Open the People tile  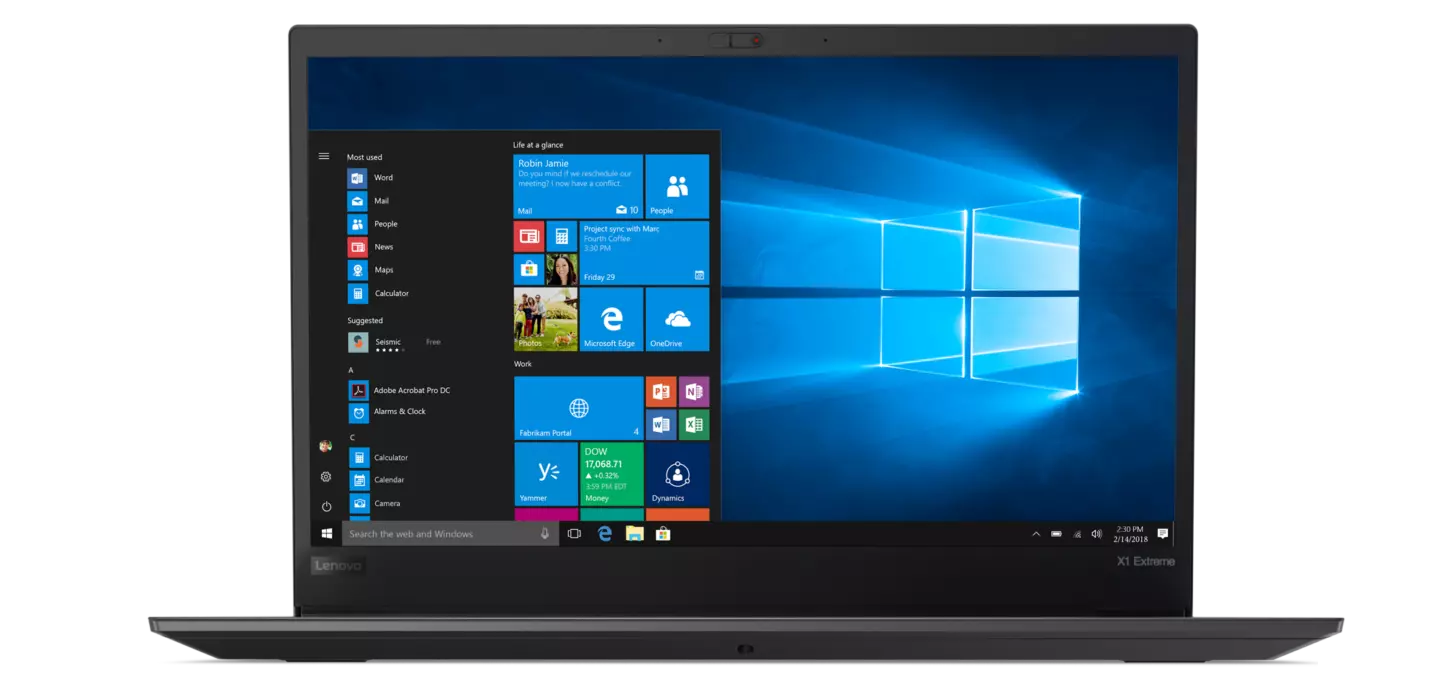[677, 186]
